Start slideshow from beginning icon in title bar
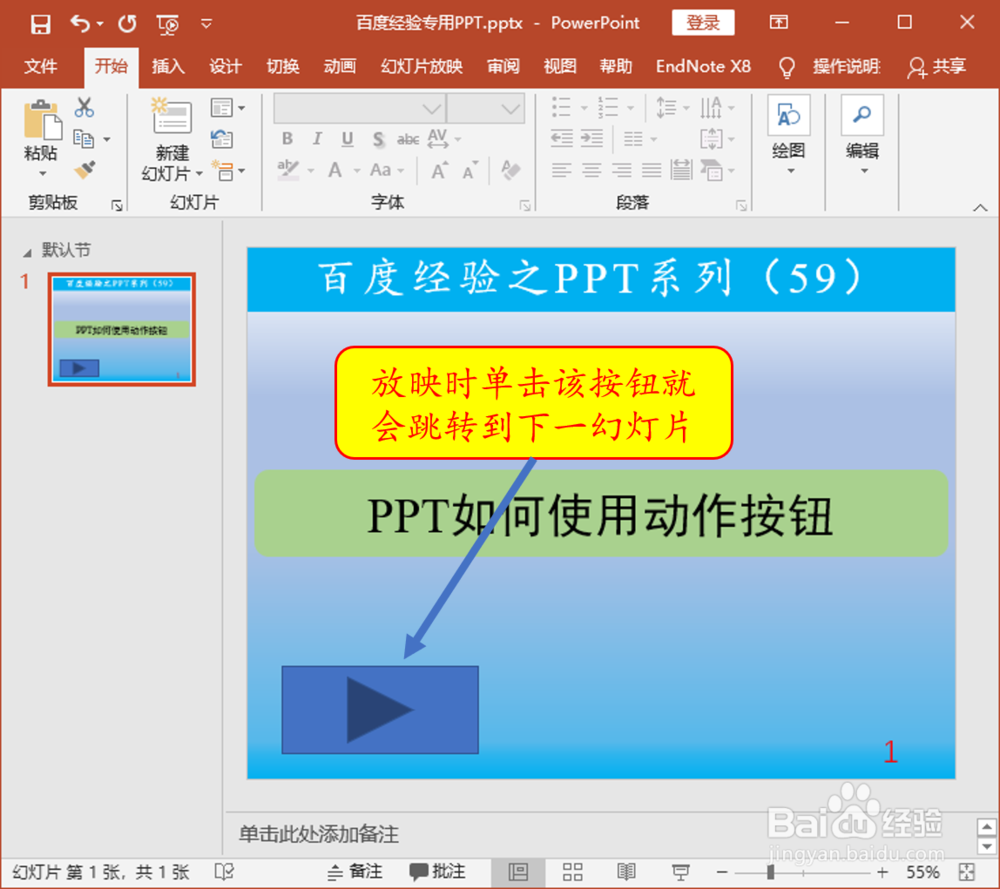 coord(168,24)
